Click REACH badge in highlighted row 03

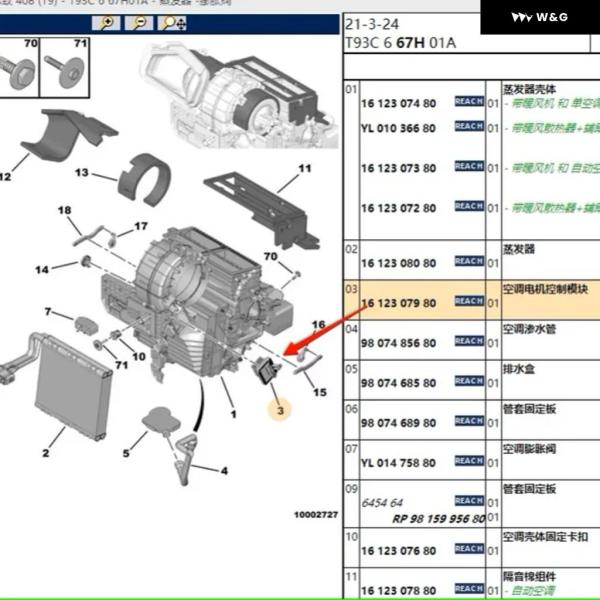(469, 301)
